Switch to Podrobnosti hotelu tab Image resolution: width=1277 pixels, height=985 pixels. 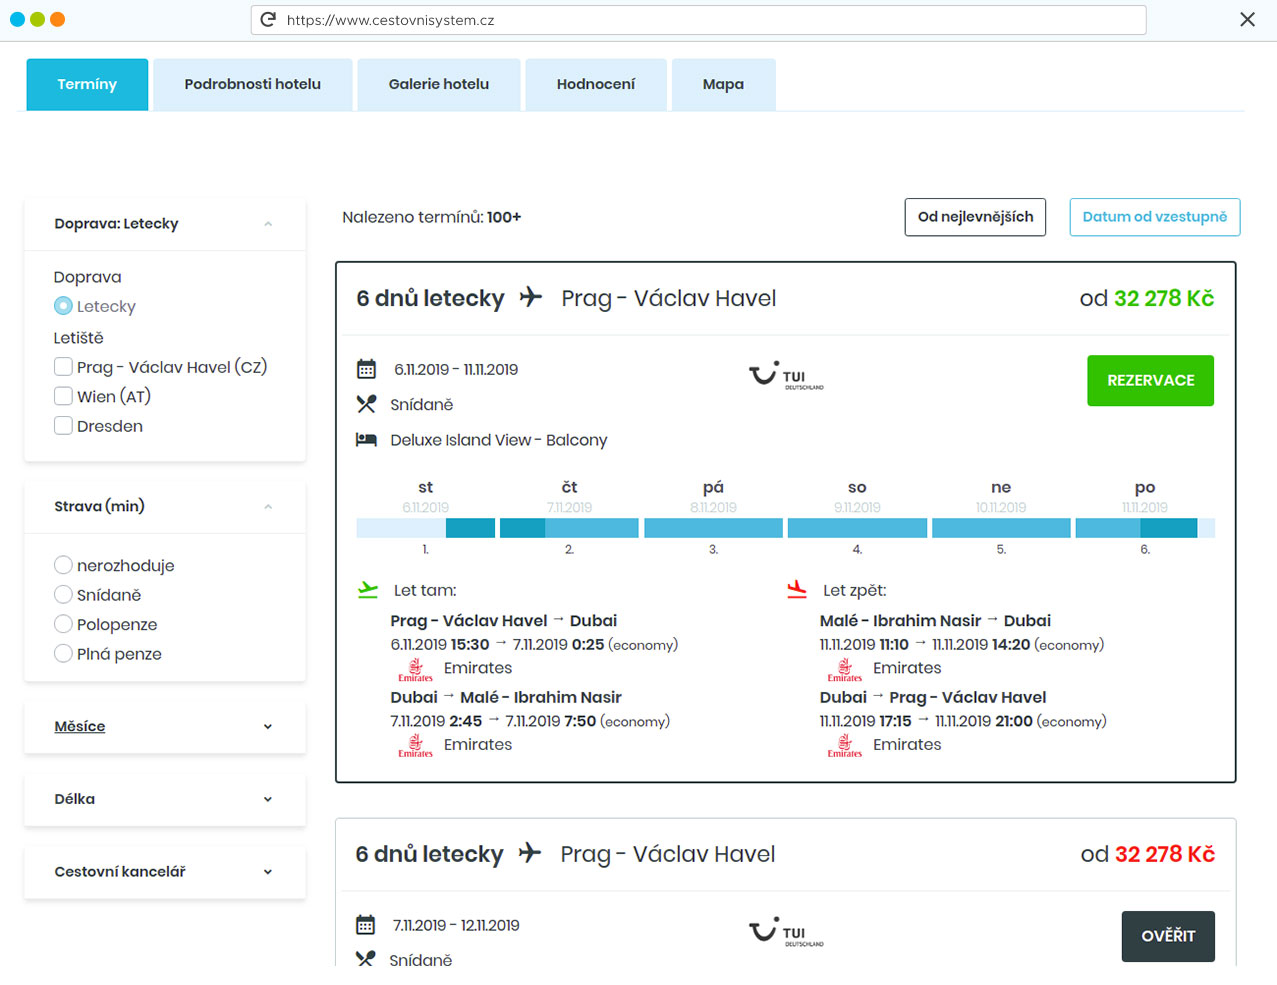(252, 85)
